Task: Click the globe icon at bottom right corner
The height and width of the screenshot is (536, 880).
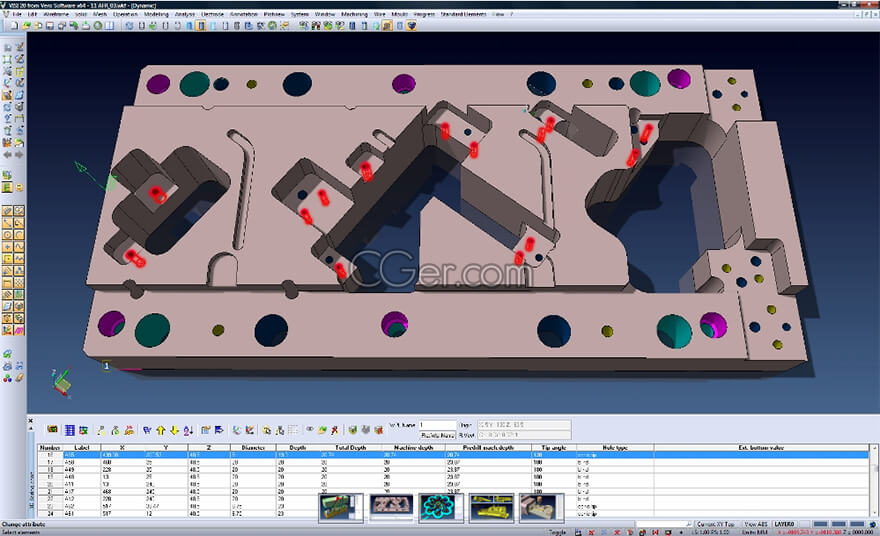Action: [872, 524]
